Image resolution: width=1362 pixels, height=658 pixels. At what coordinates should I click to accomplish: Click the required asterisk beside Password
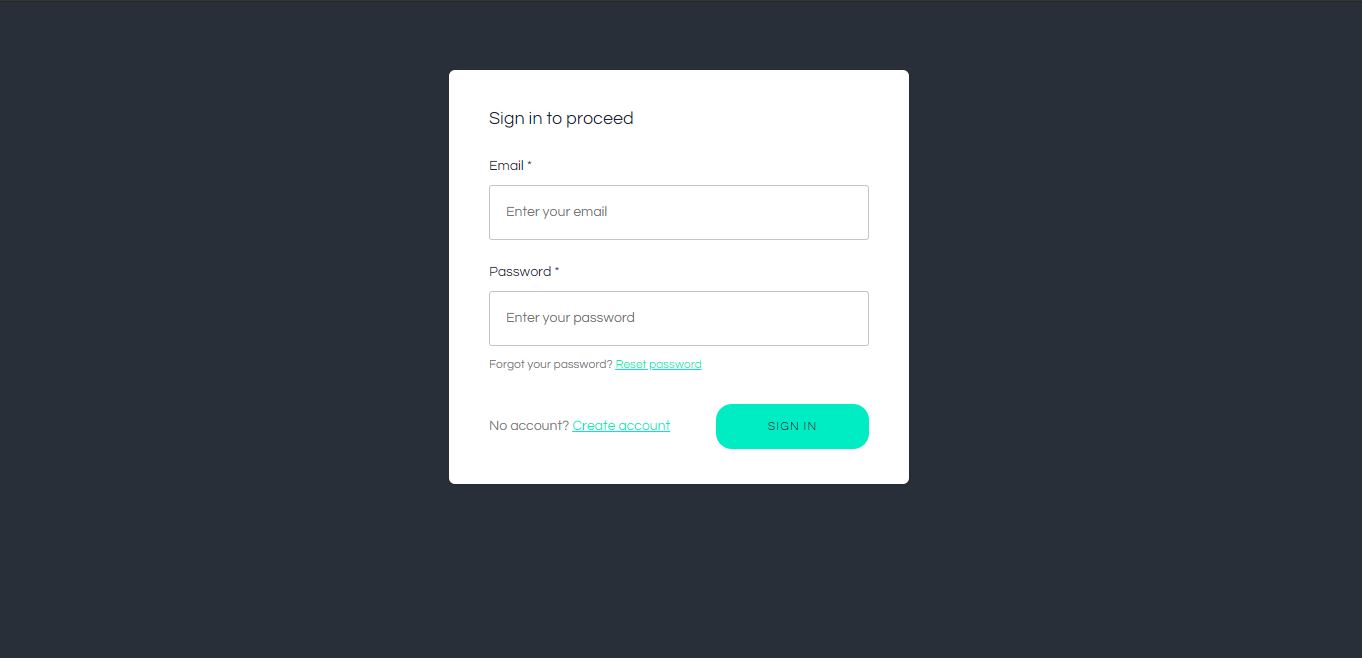pos(557,271)
